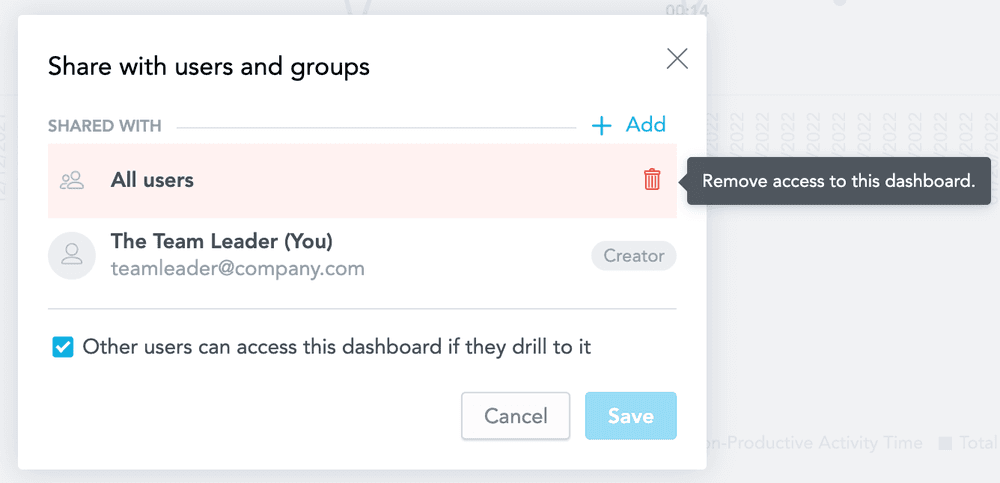Click the Add link text

pos(646,125)
